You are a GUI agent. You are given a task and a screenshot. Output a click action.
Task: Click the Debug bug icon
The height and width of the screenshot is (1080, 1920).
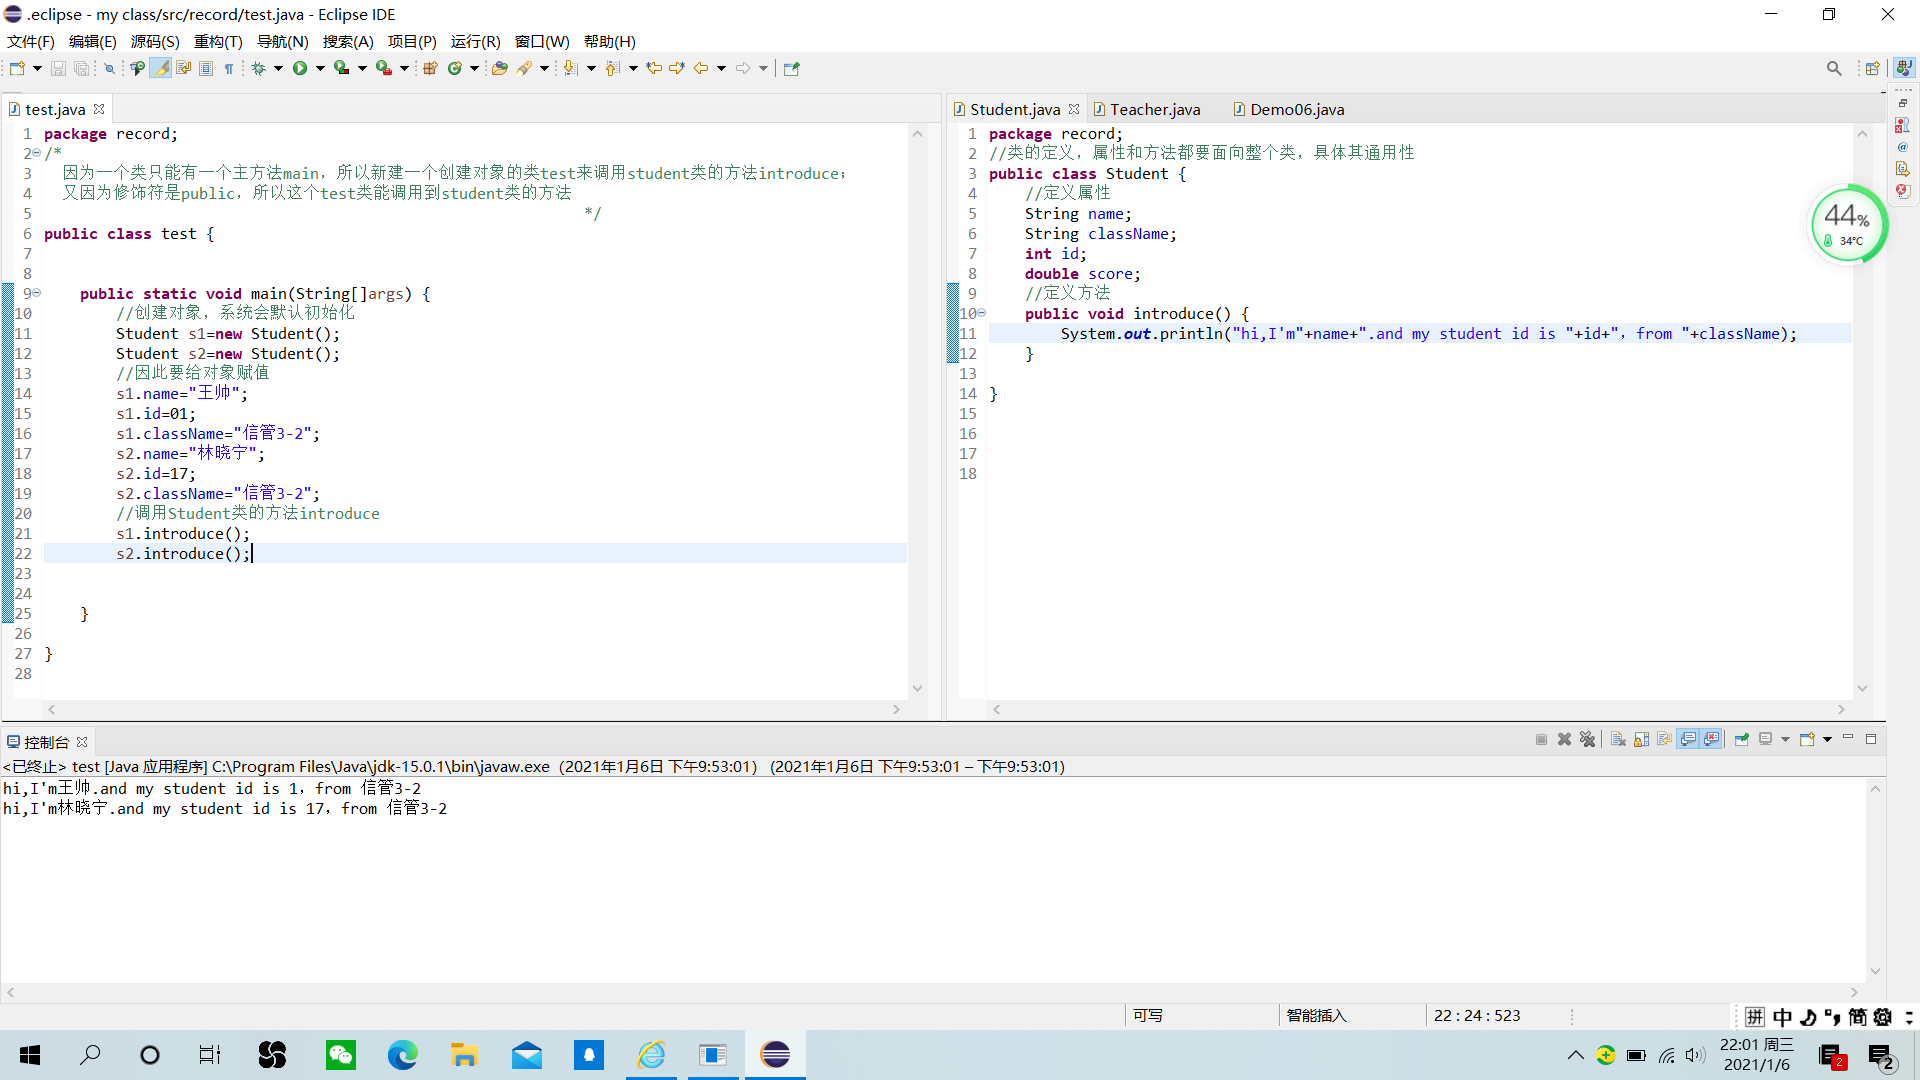click(x=259, y=68)
